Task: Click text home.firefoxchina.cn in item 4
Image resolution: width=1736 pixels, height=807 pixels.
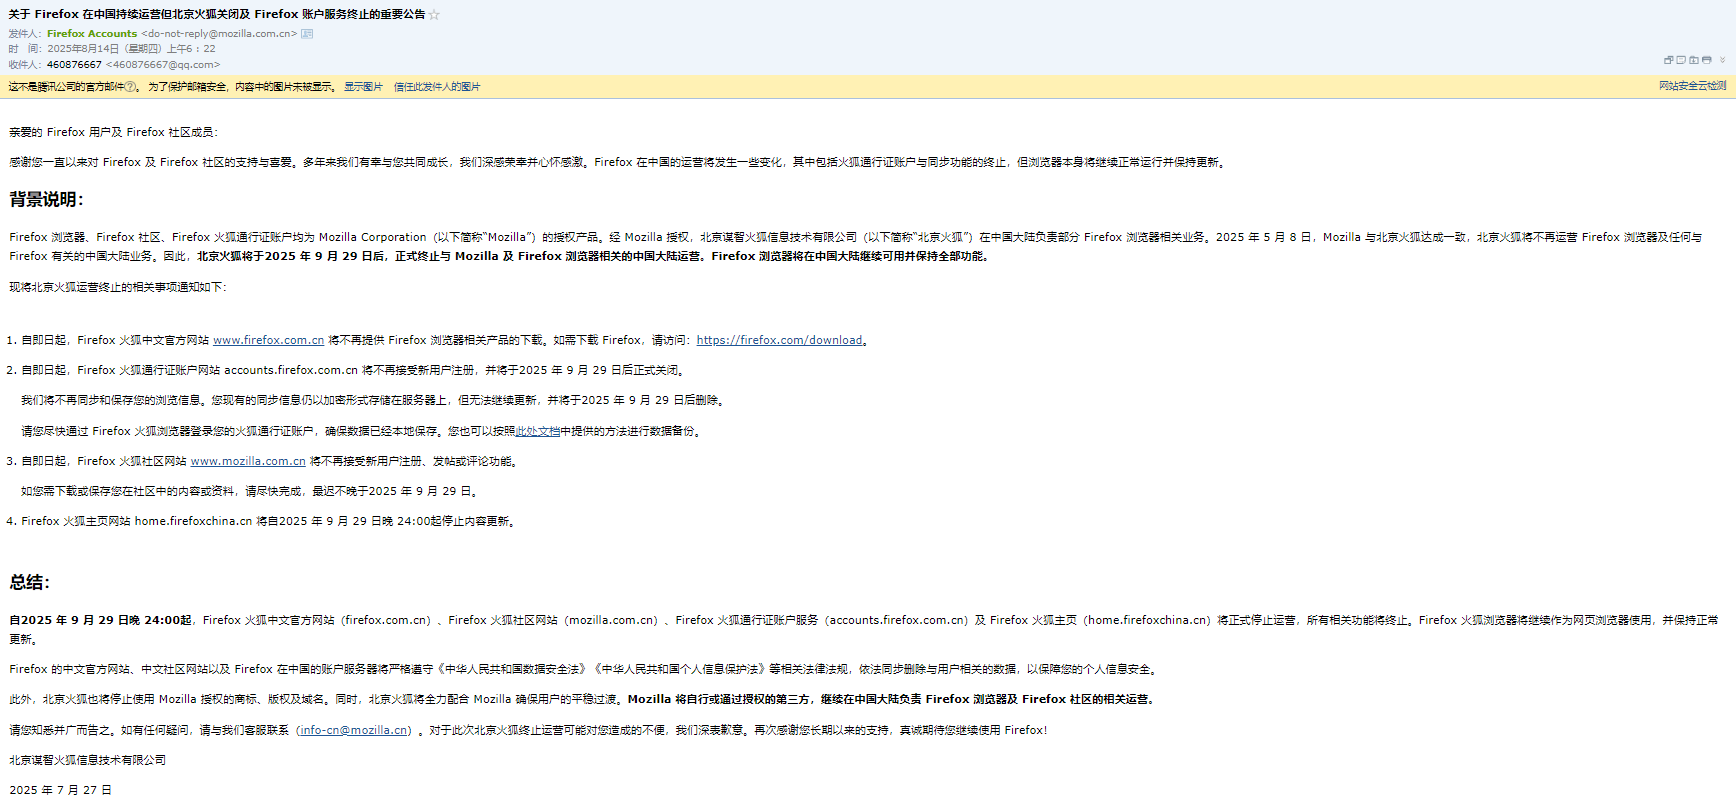Action: pyautogui.click(x=193, y=521)
